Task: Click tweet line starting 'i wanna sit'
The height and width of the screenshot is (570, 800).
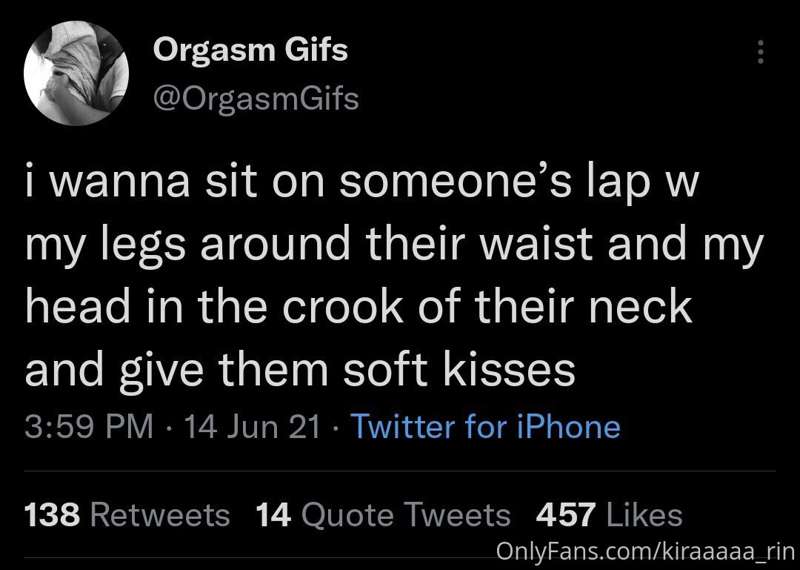Action: [x=361, y=183]
